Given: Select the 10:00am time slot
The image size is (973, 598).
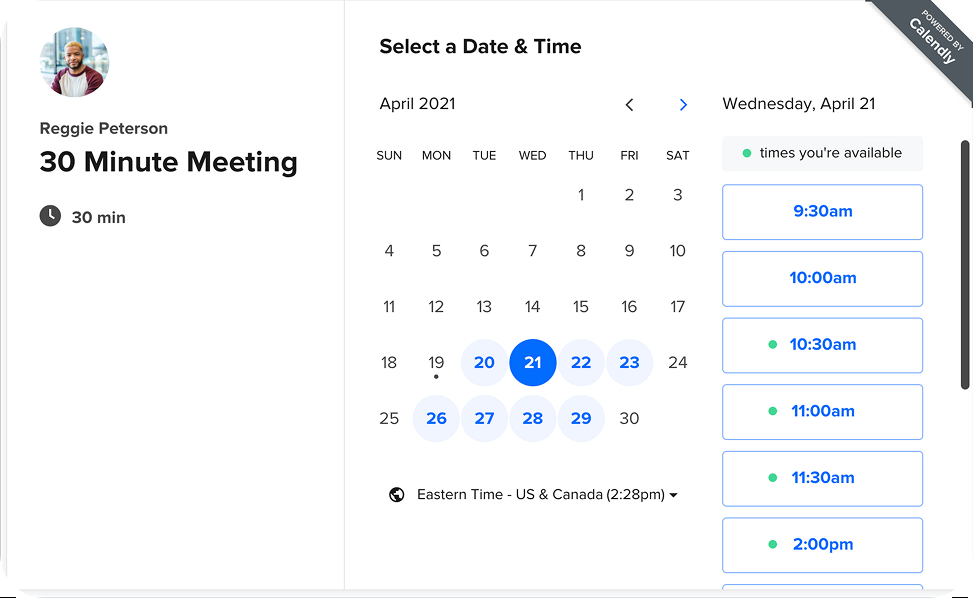Looking at the screenshot, I should pyautogui.click(x=822, y=278).
